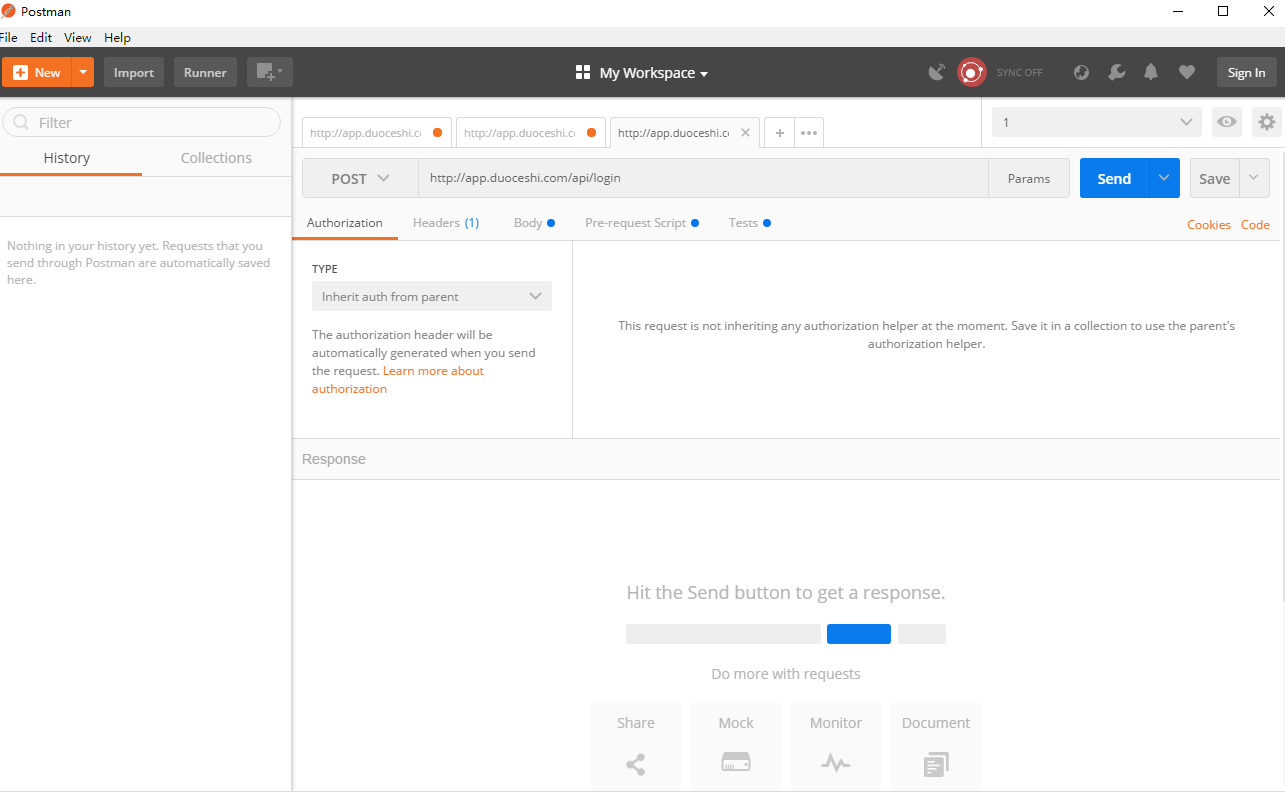1285x796 pixels.
Task: Open the Runner
Action: click(205, 72)
